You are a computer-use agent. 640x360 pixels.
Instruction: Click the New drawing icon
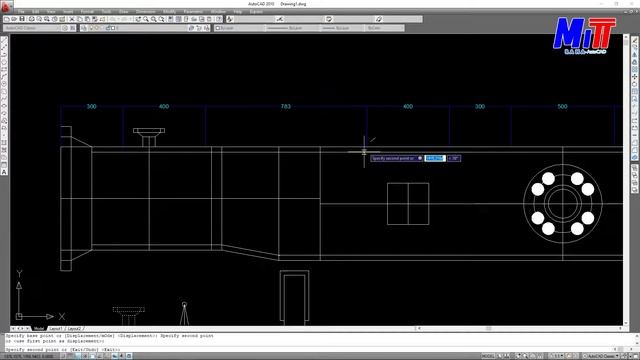point(7,19)
